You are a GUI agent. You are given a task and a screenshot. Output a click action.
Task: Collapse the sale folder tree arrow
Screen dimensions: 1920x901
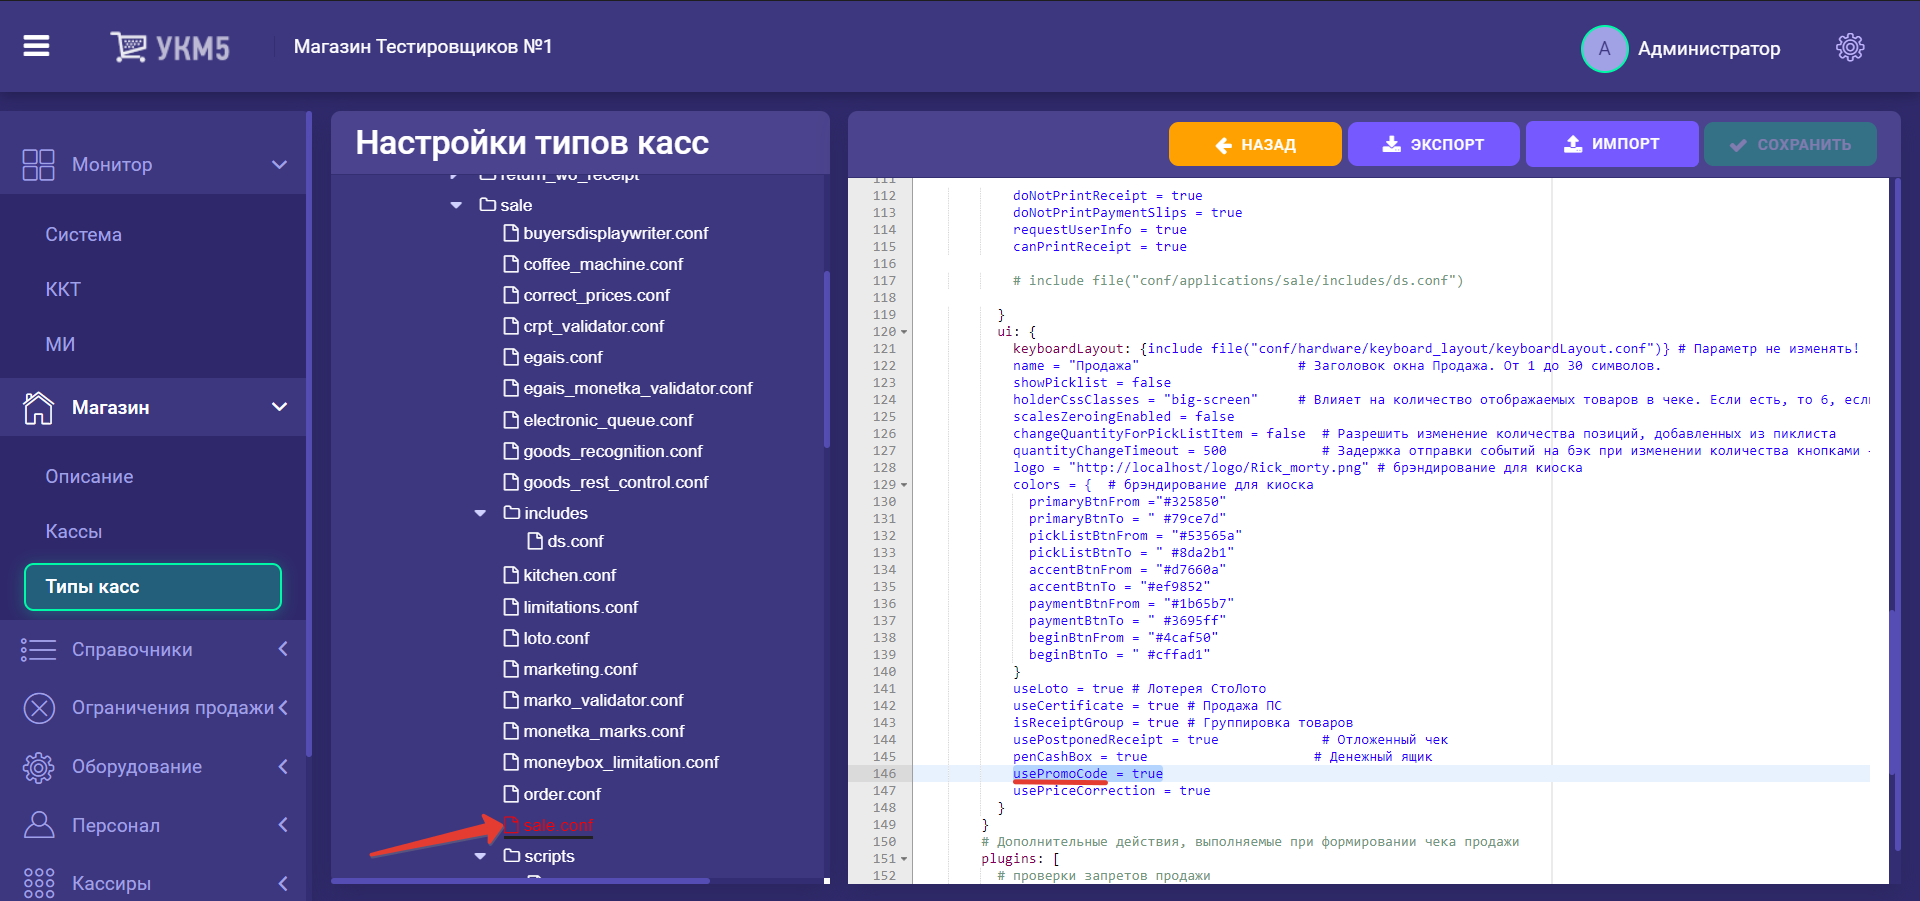[x=456, y=205]
